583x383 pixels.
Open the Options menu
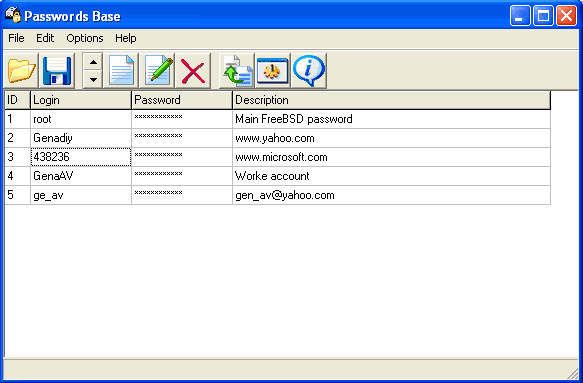(85, 38)
